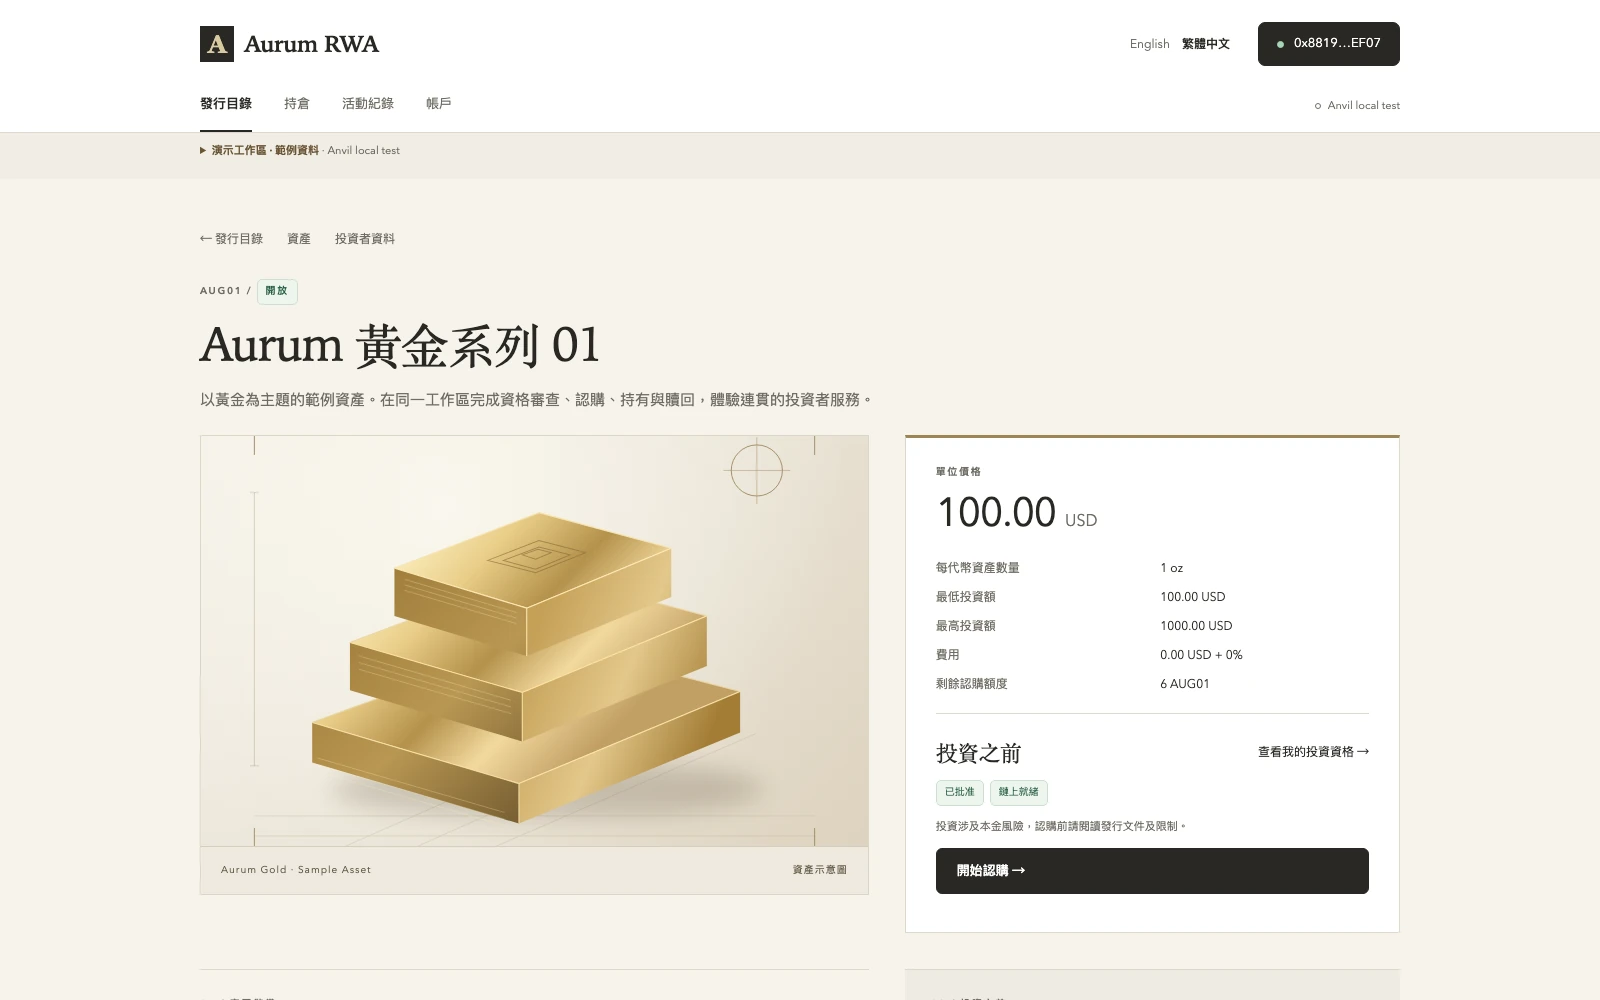Click the 已批准 status badge
This screenshot has height=1000, width=1600.
point(960,792)
